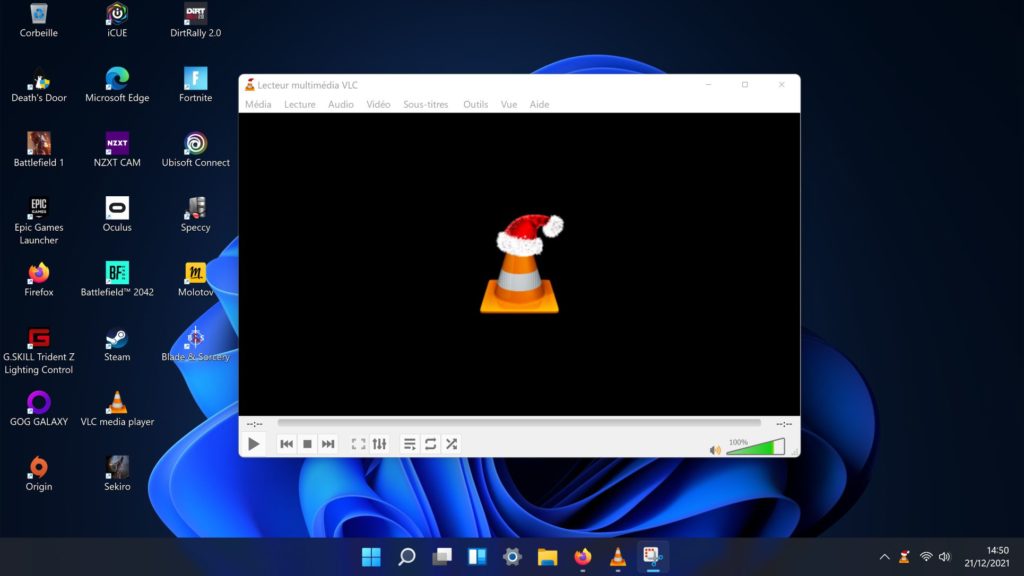Select the Fortnite desktop icon

pos(195,85)
